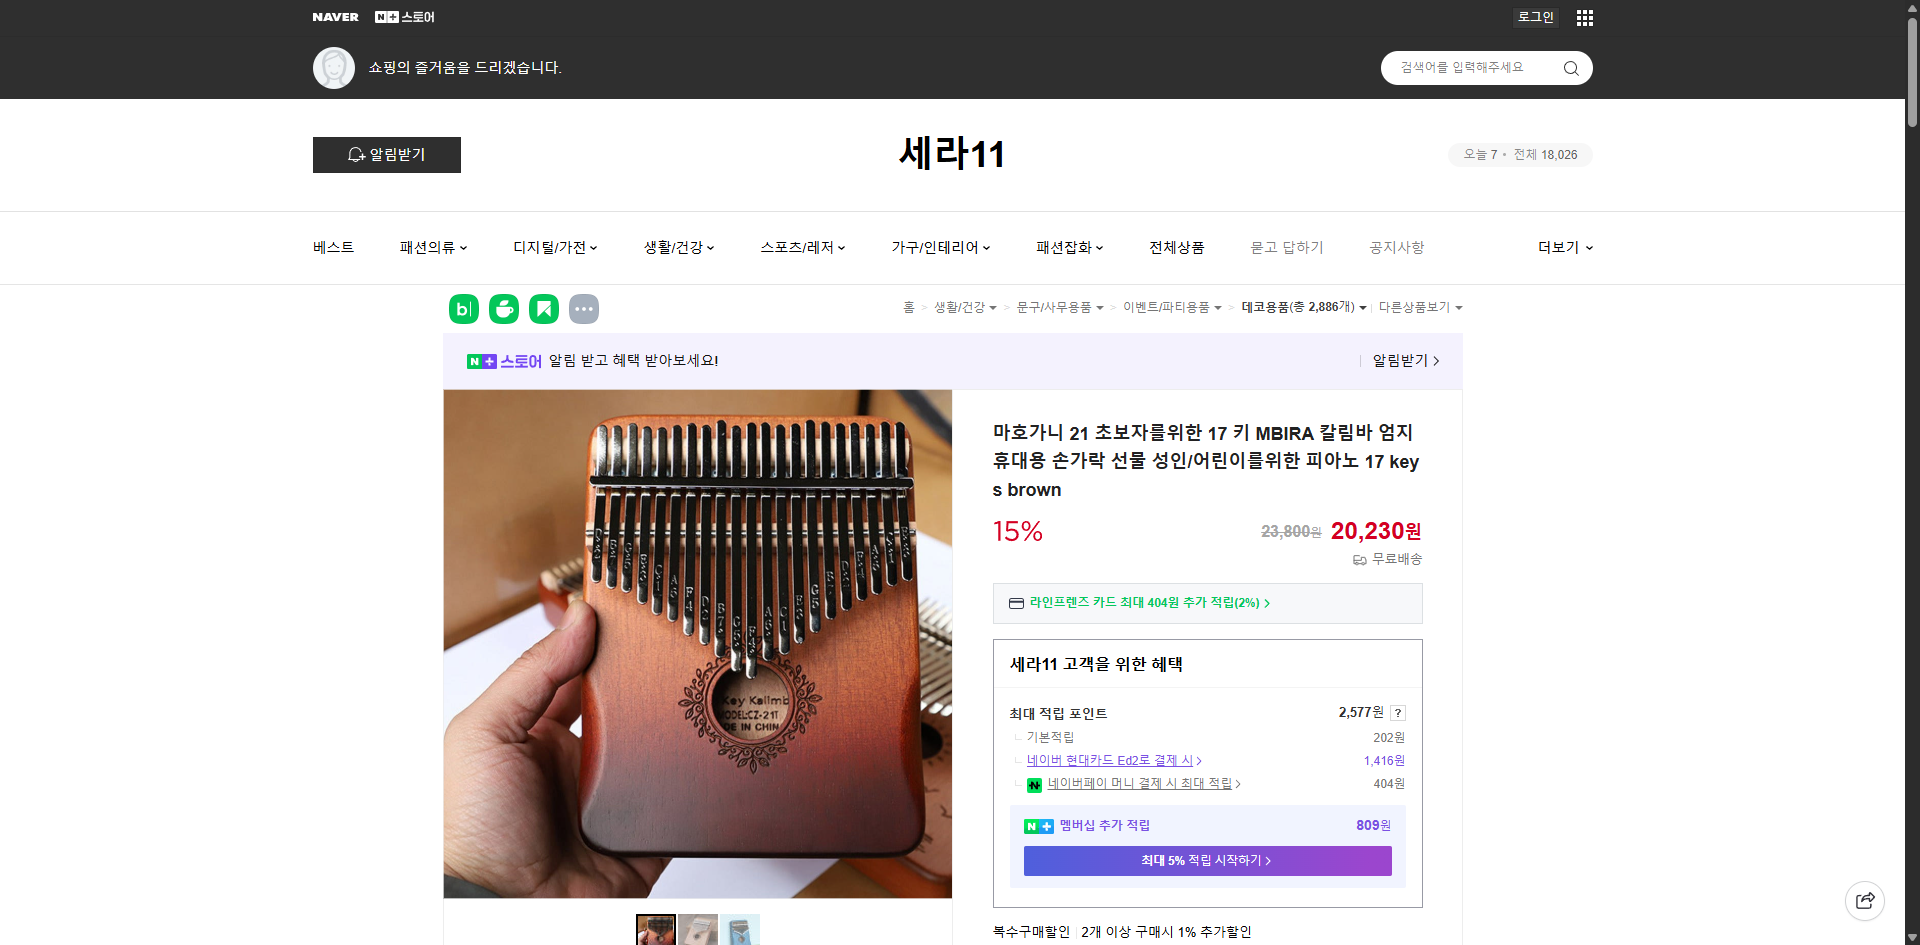Open help via question mark next to 적립 포인트
Screen dimensions: 1920x945
tap(1398, 712)
